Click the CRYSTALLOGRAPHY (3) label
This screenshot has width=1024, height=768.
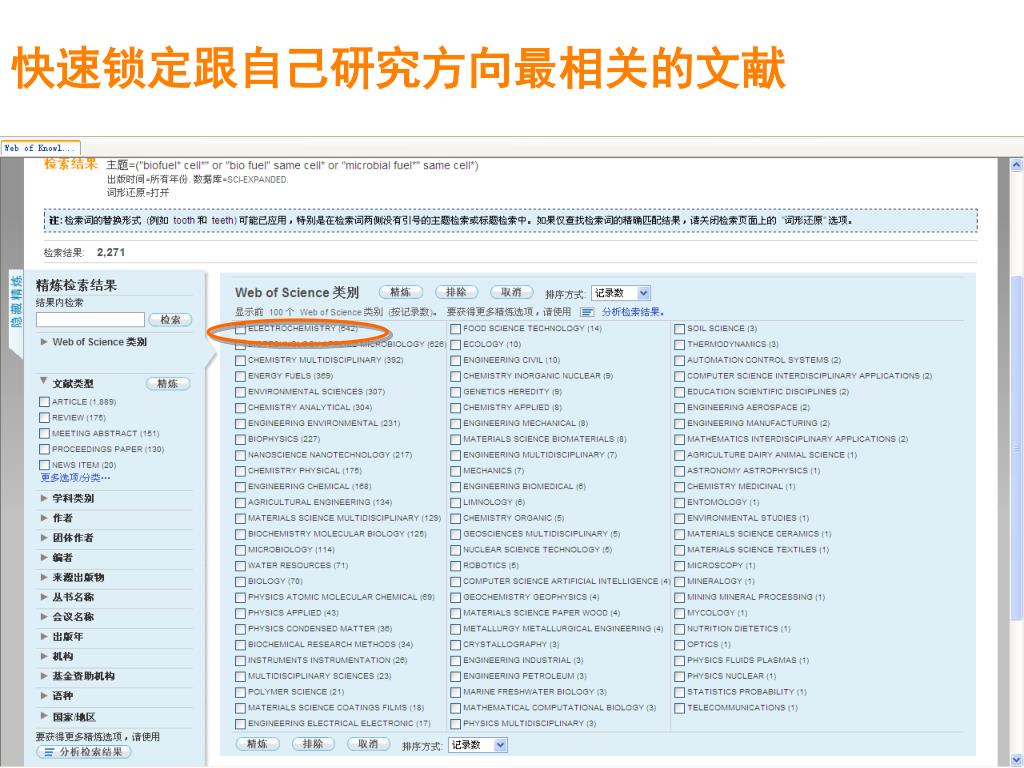511,645
